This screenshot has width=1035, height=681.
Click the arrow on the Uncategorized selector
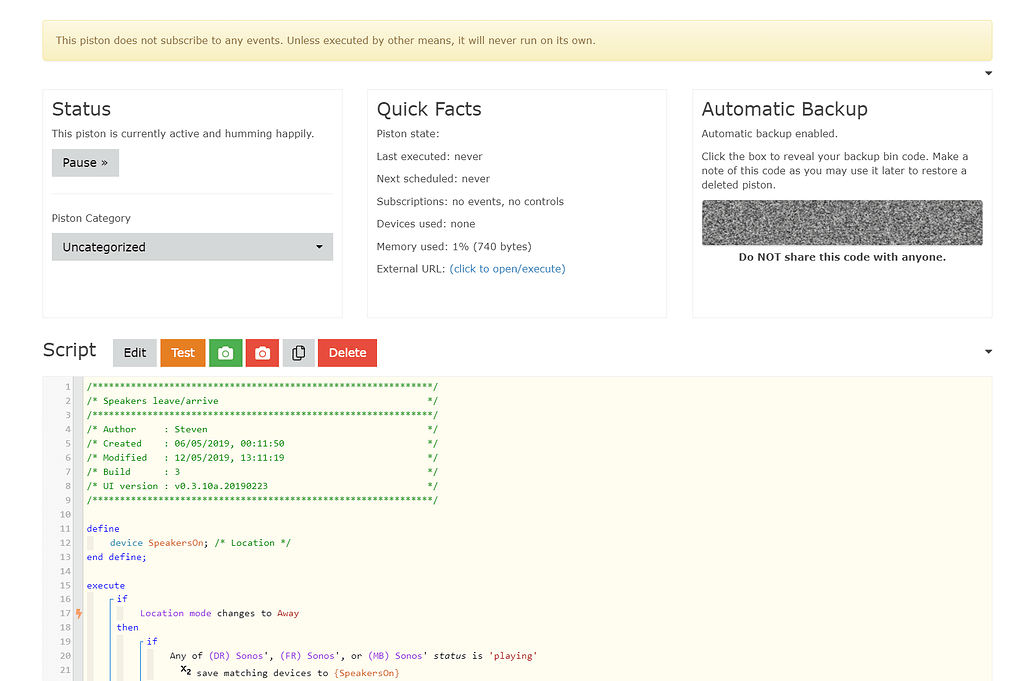(x=319, y=246)
